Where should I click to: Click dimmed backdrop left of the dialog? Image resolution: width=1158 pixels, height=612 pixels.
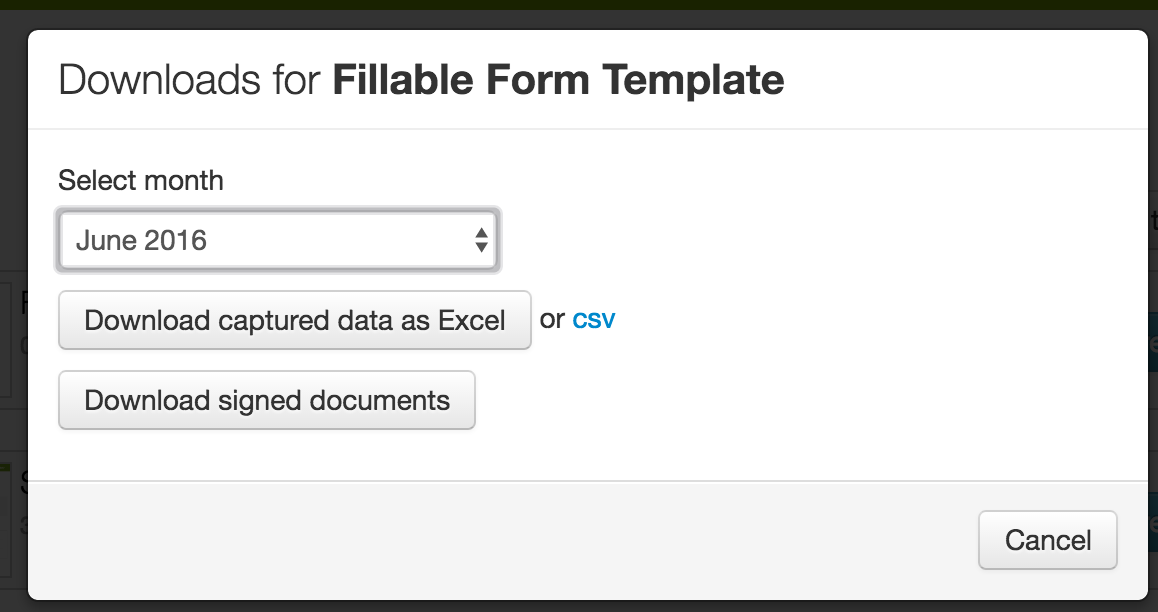[13, 300]
